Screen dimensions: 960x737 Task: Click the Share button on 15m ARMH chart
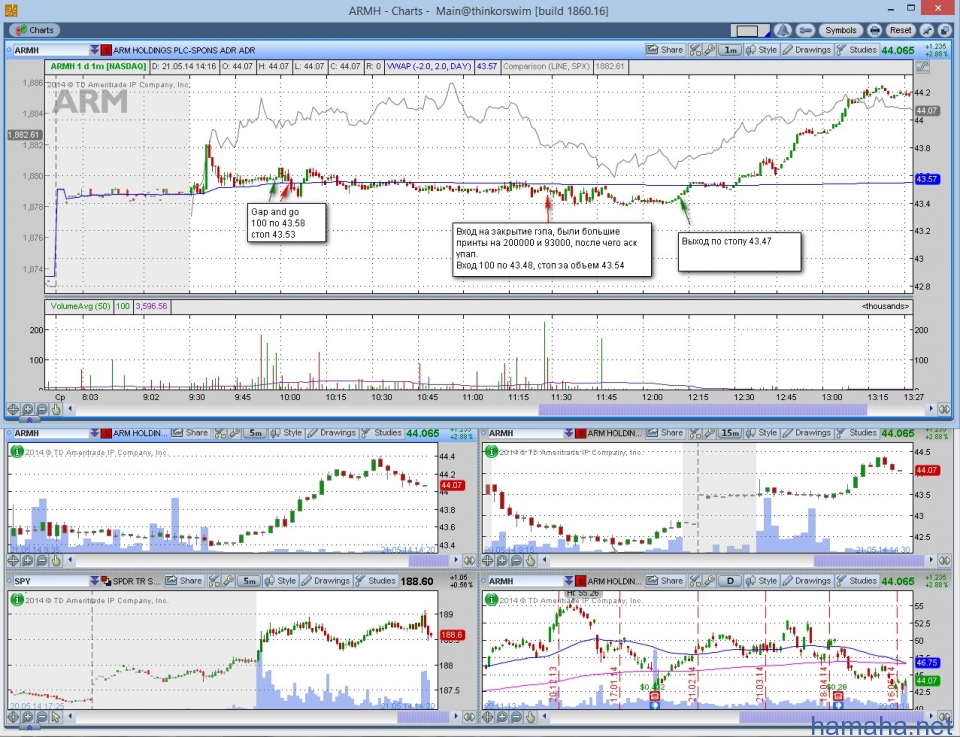pyautogui.click(x=665, y=433)
